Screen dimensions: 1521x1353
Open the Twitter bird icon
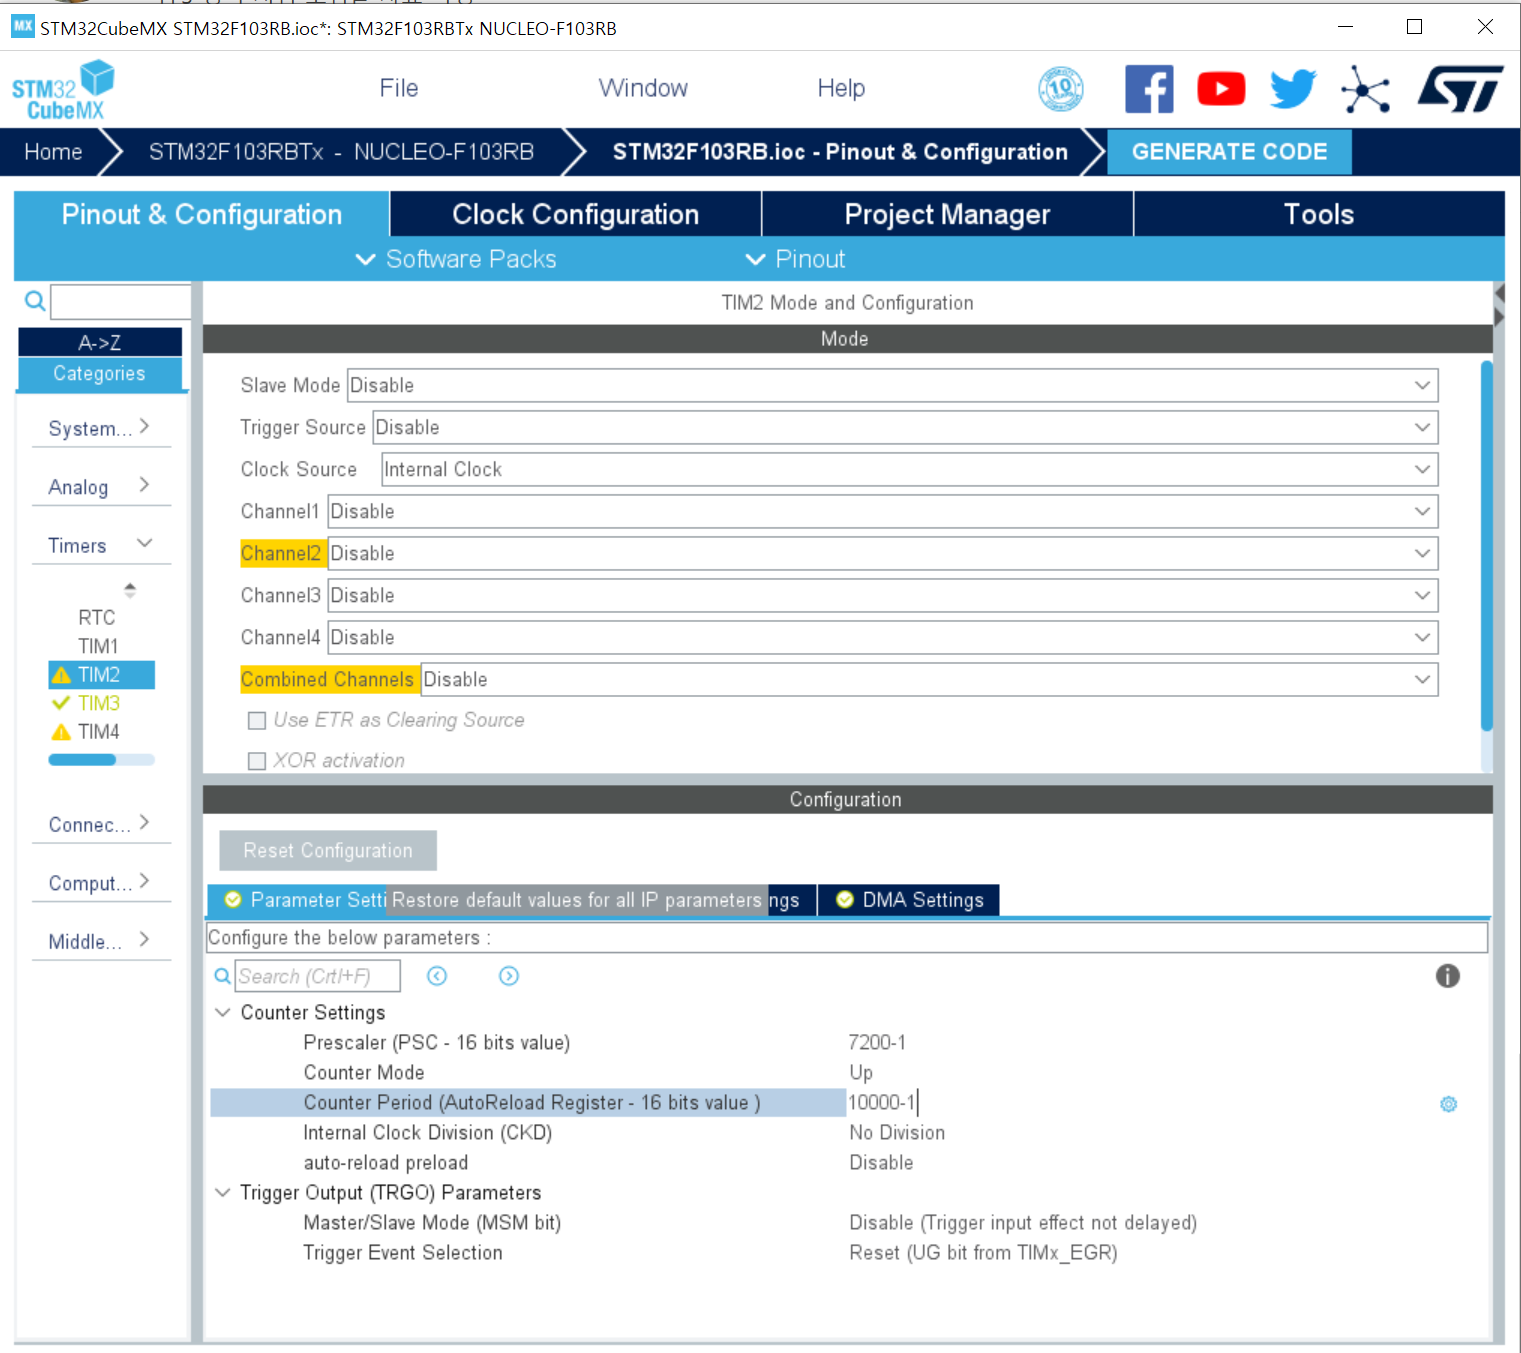[1293, 89]
